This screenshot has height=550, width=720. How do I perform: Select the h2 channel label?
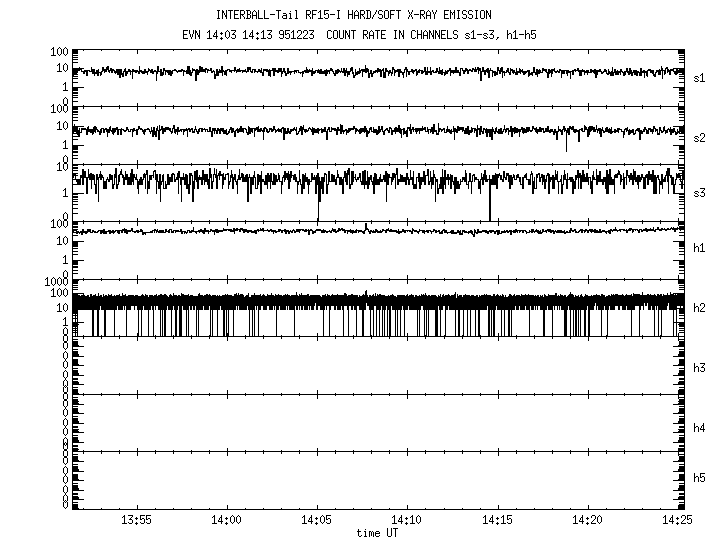pos(700,307)
